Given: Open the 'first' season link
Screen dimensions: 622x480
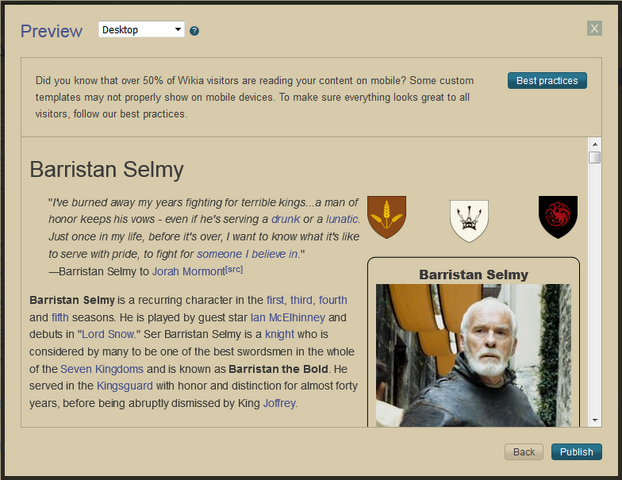Looking at the screenshot, I should (275, 300).
